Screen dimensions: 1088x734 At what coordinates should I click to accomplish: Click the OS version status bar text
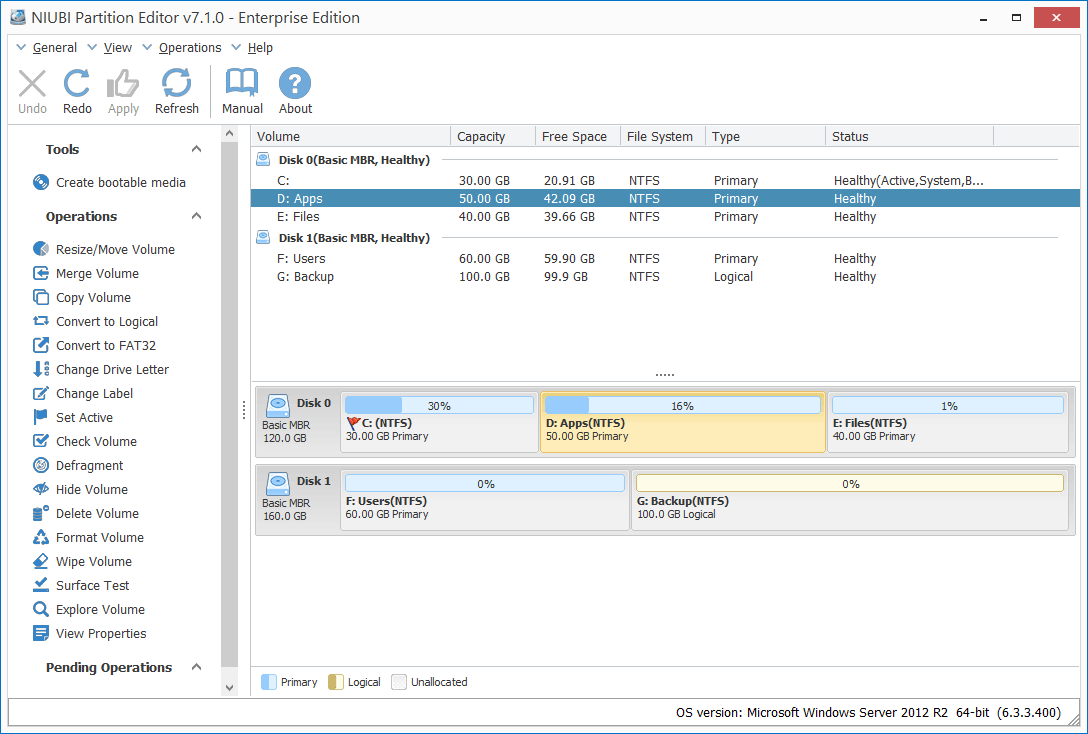(868, 712)
